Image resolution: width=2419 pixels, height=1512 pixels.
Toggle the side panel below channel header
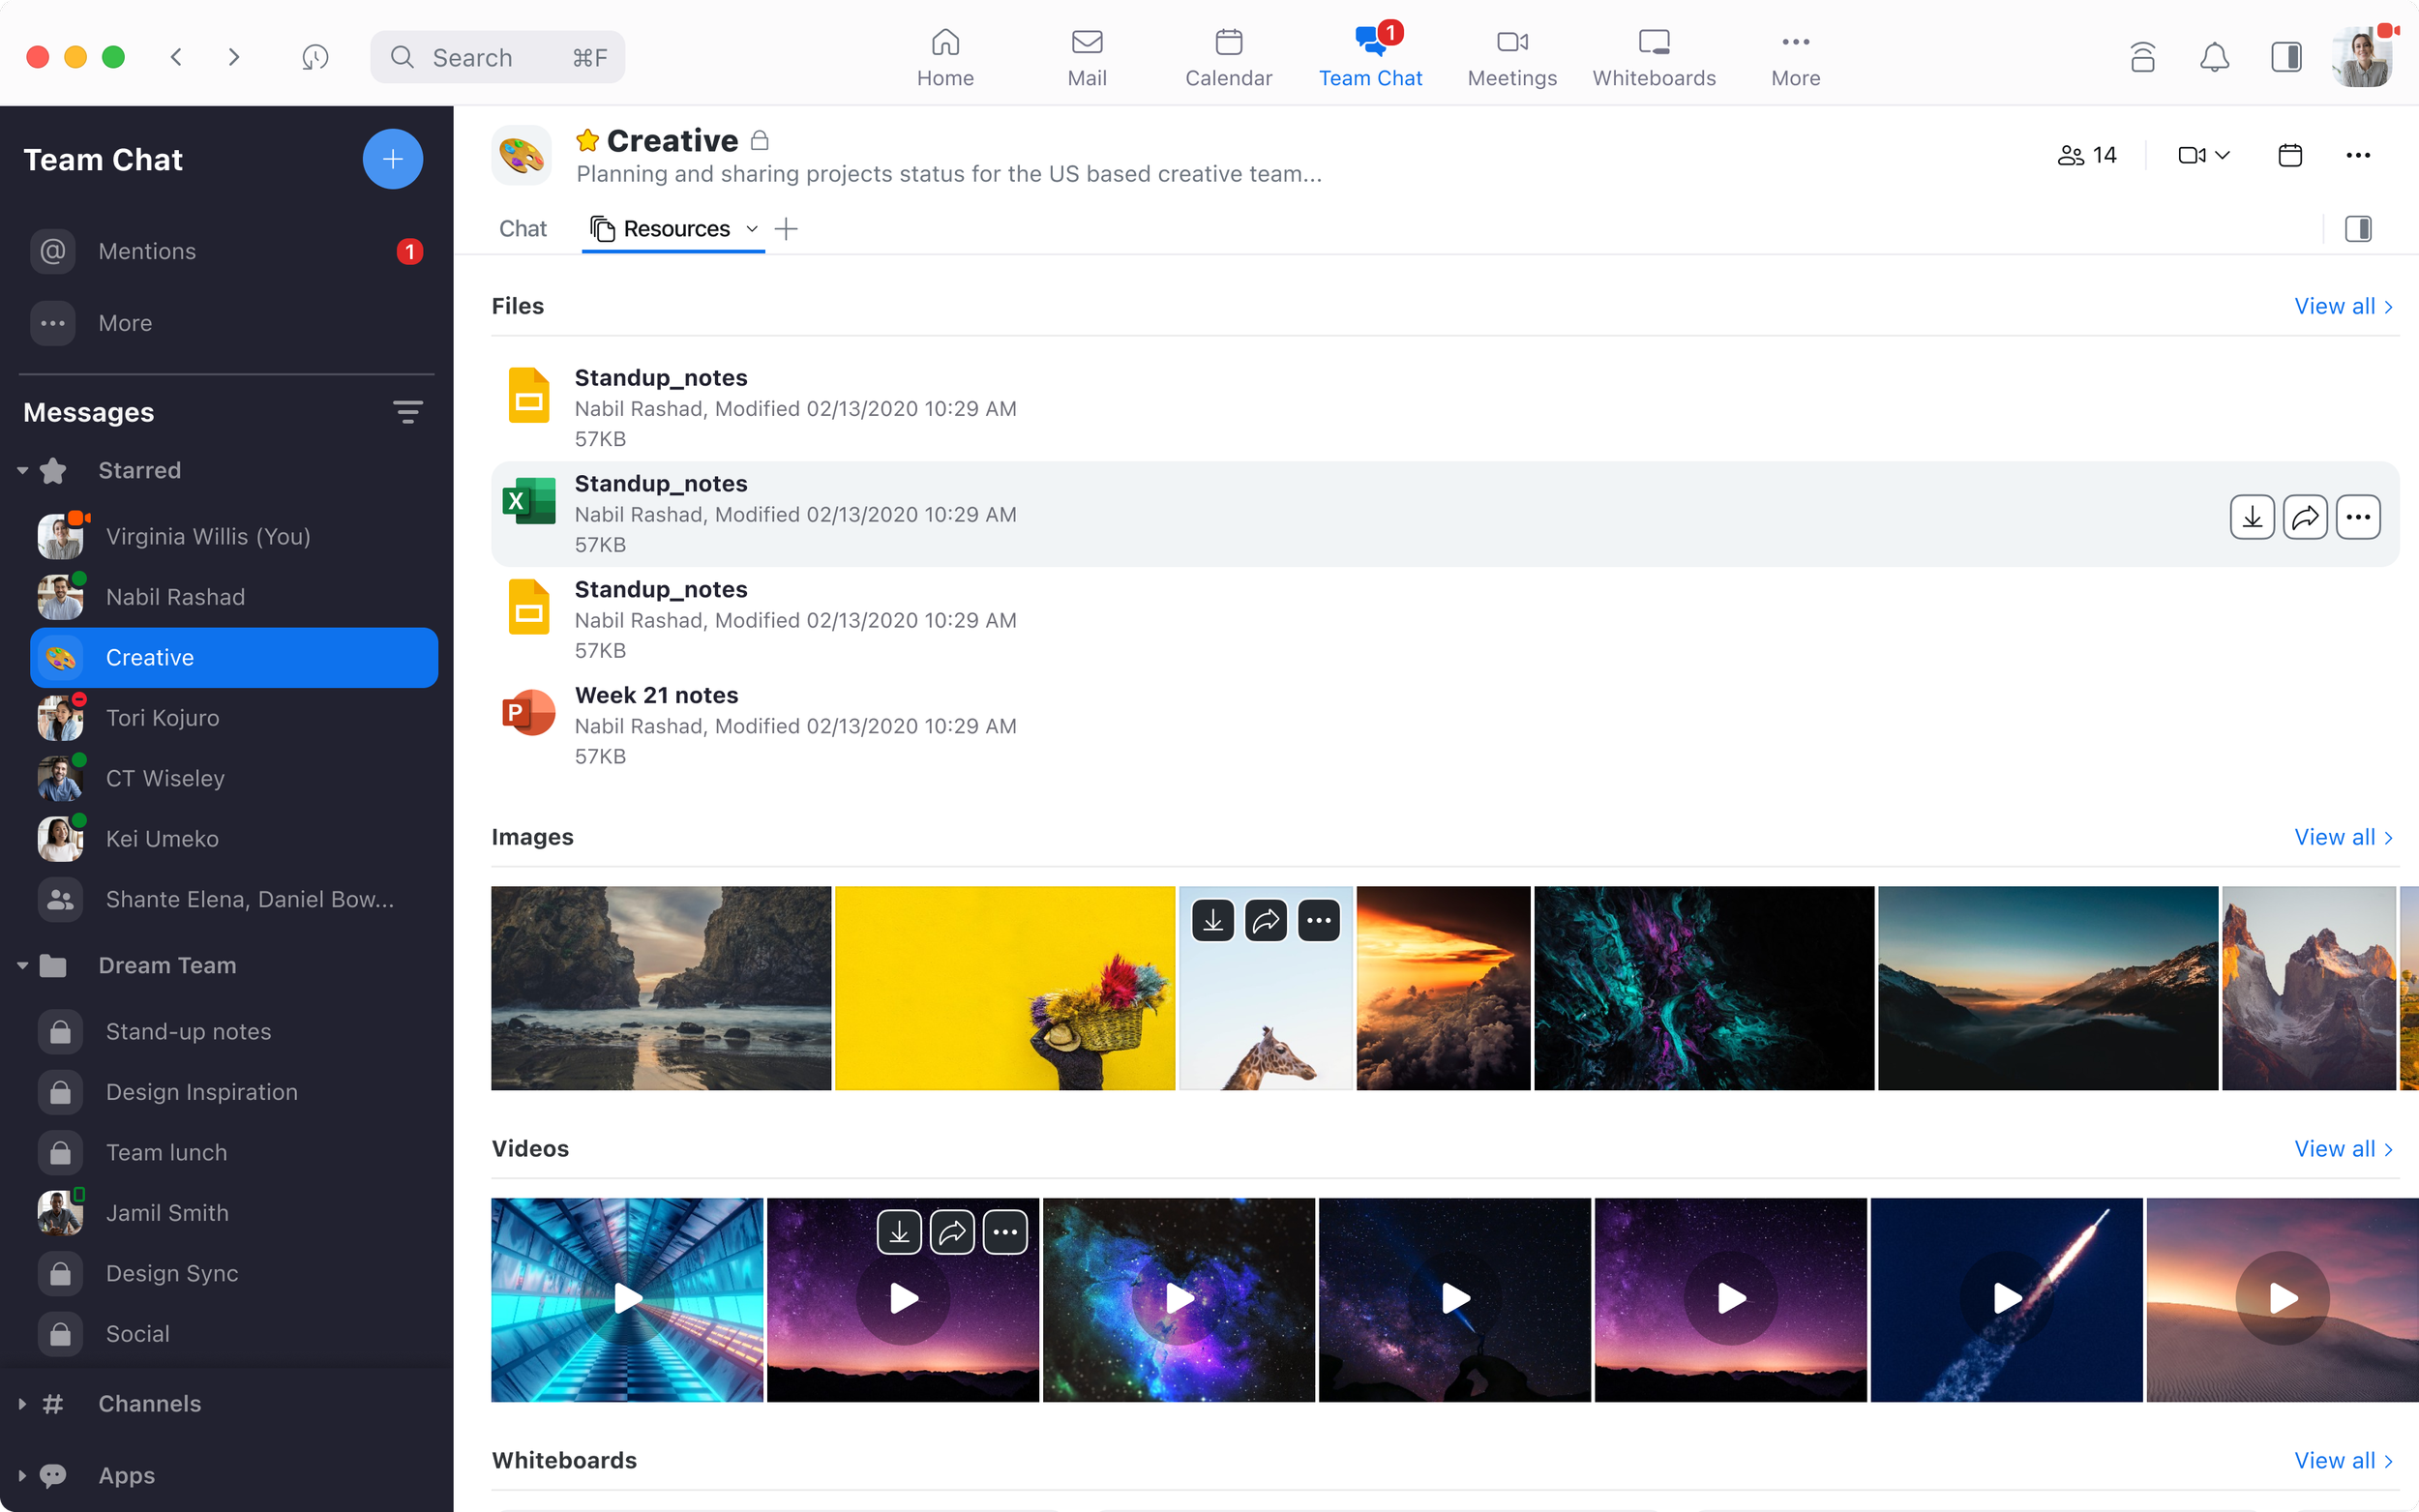tap(2357, 229)
